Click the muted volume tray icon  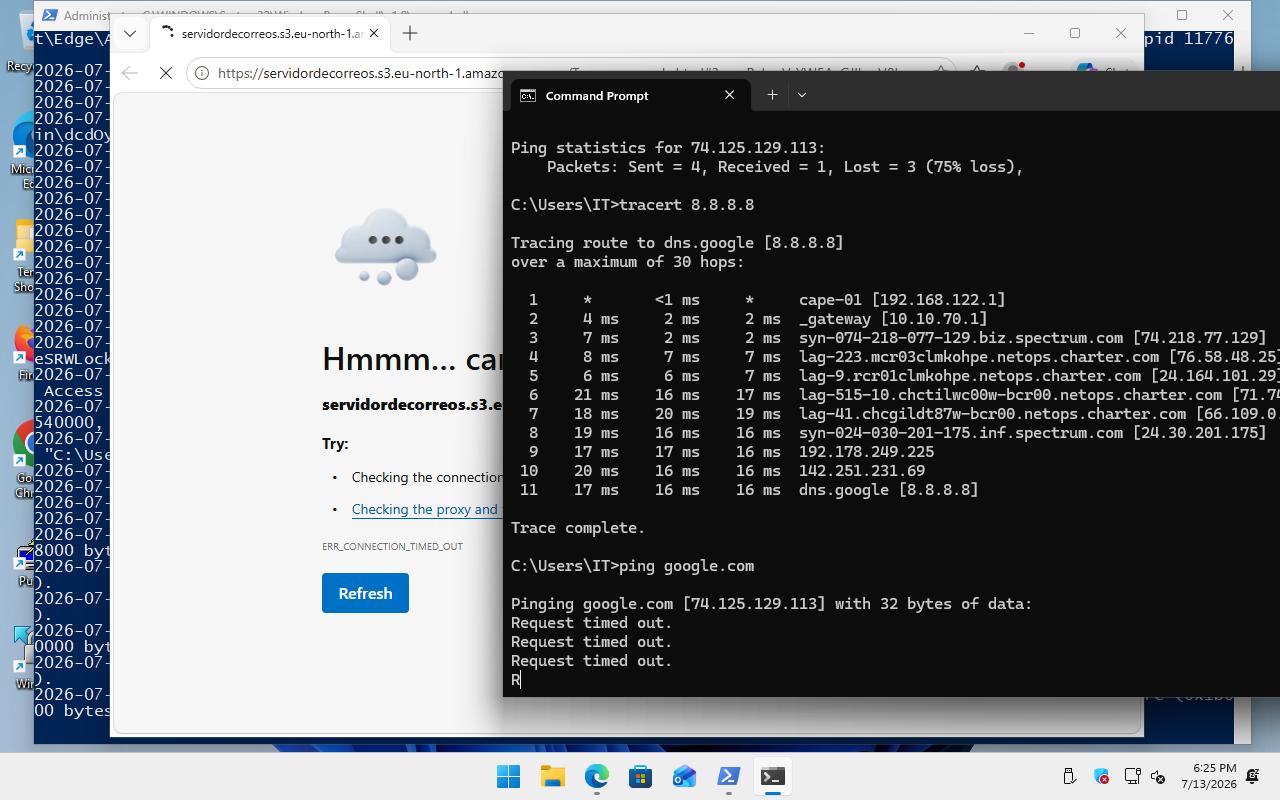tap(1158, 776)
